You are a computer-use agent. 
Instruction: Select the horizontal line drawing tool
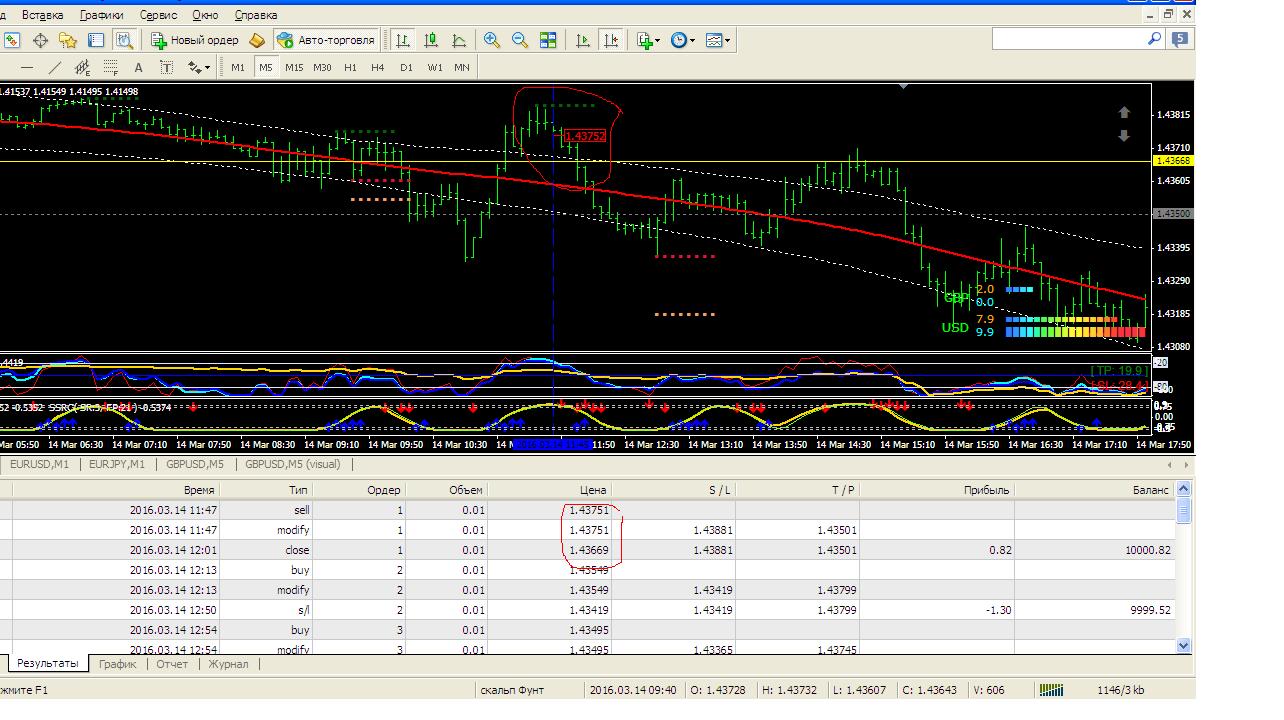point(27,68)
